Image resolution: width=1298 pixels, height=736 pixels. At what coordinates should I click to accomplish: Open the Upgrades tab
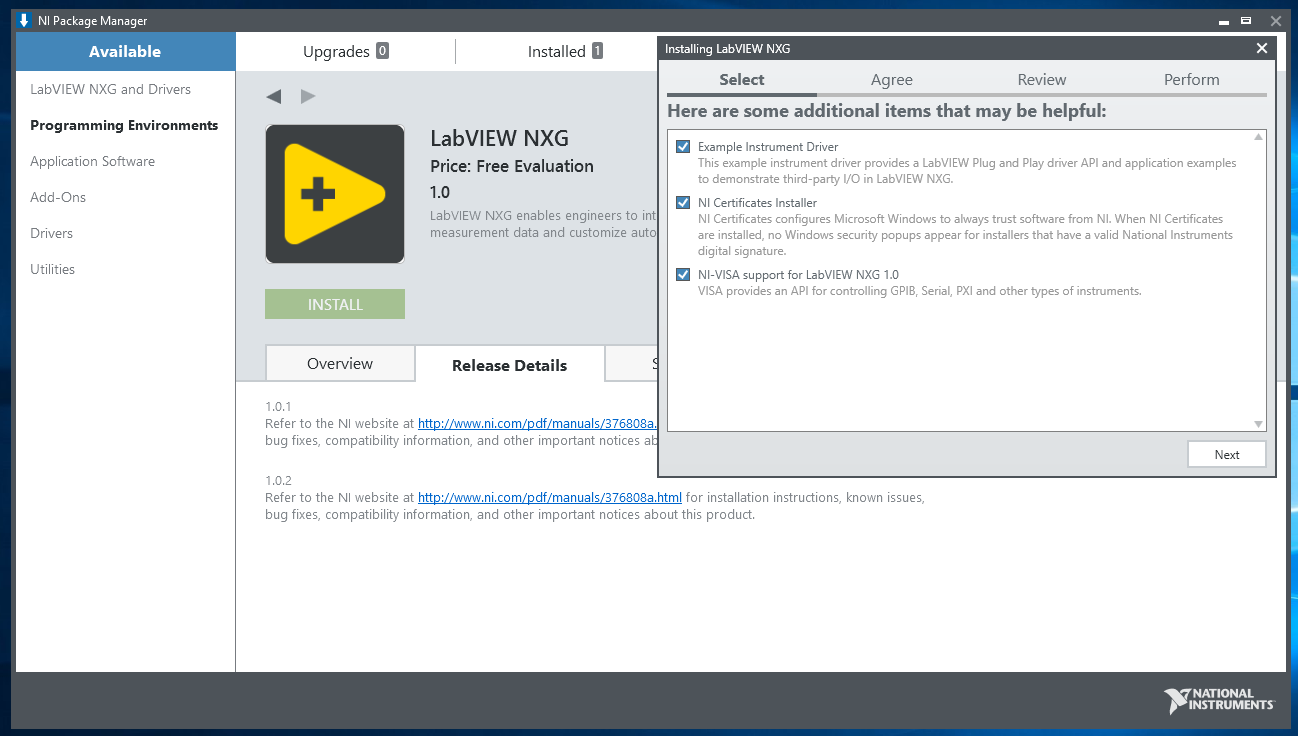coord(345,51)
